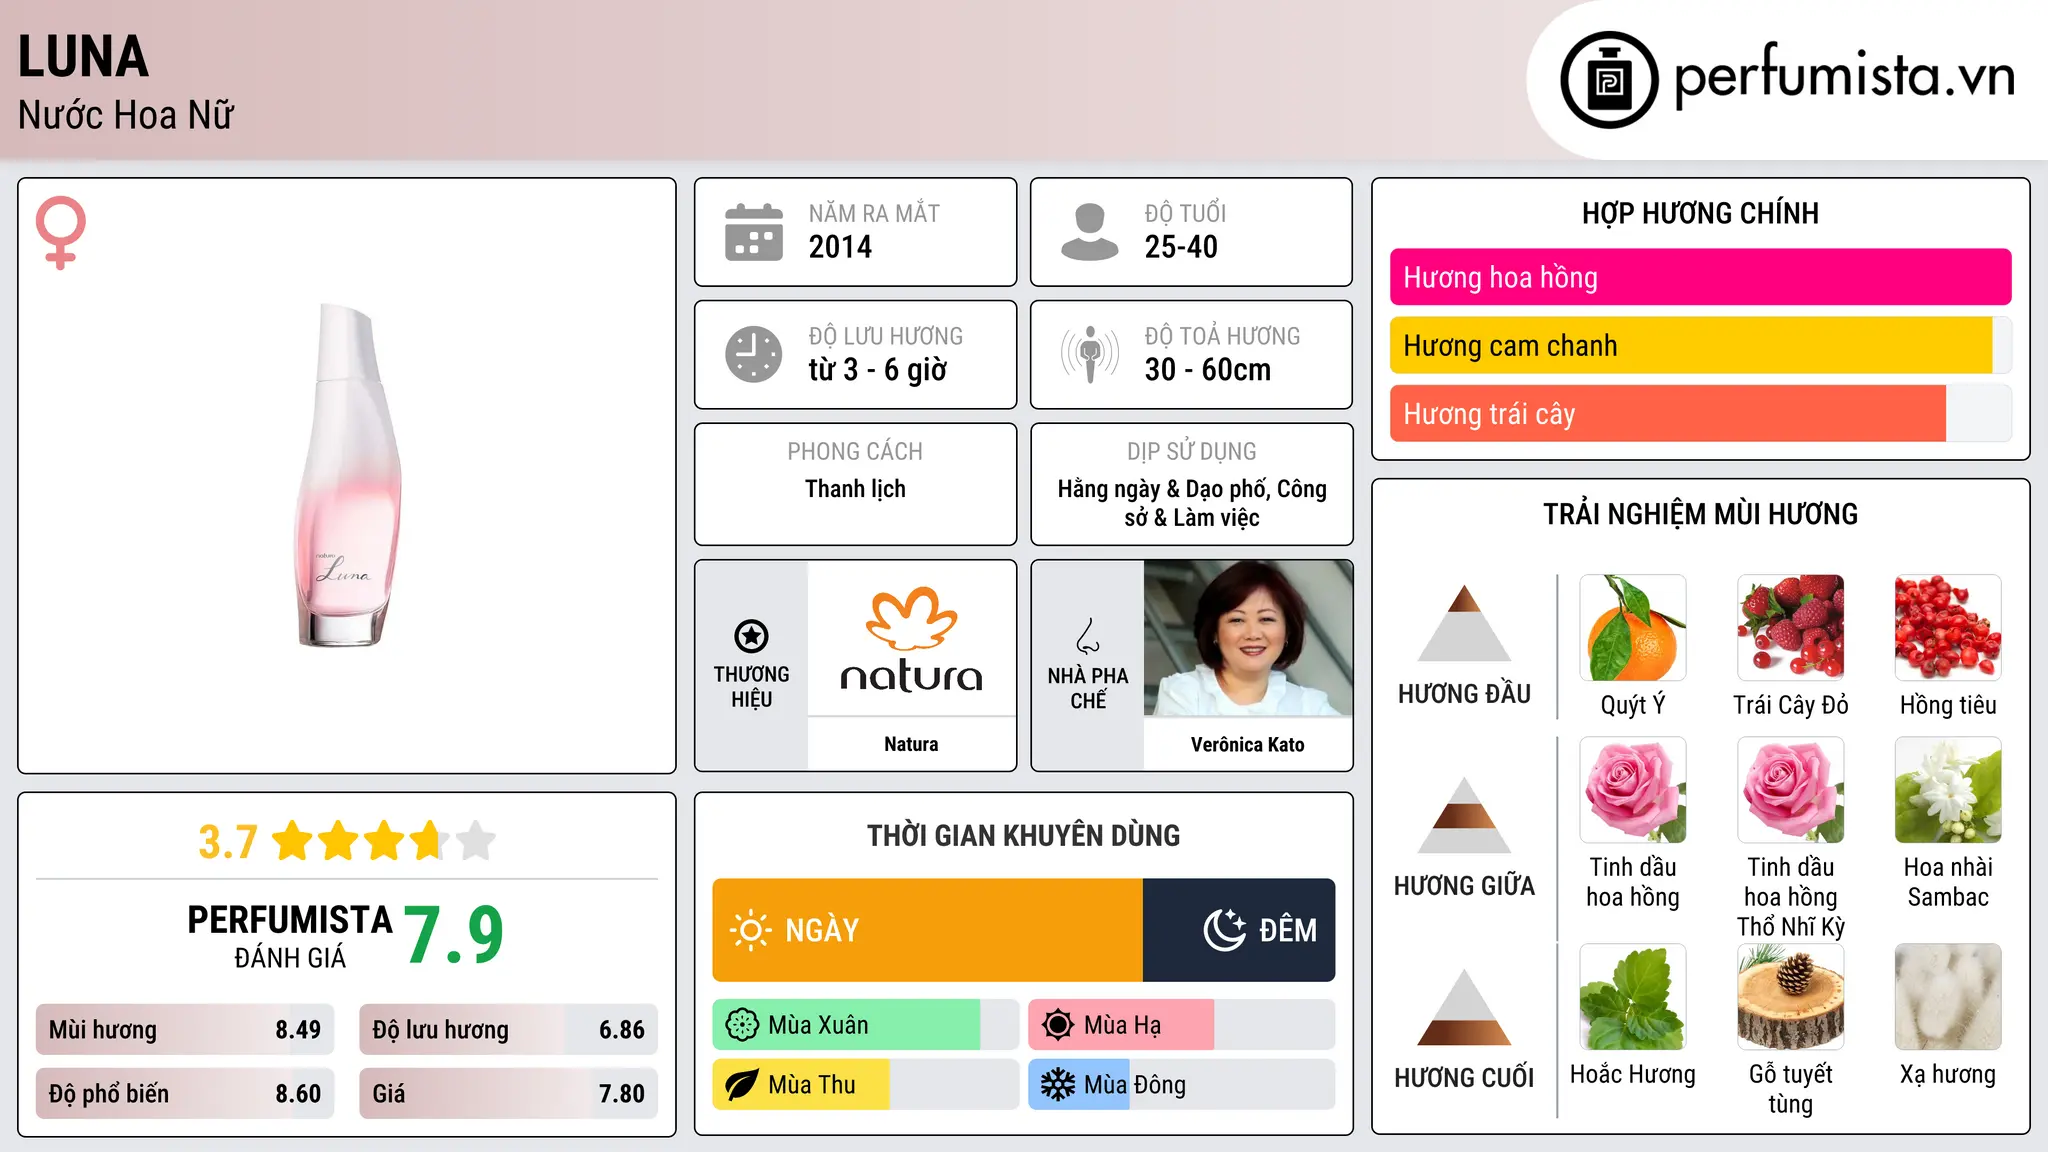Select the Tinh dầu hoa hồng note image
This screenshot has width=2048, height=1152.
coord(1633,790)
